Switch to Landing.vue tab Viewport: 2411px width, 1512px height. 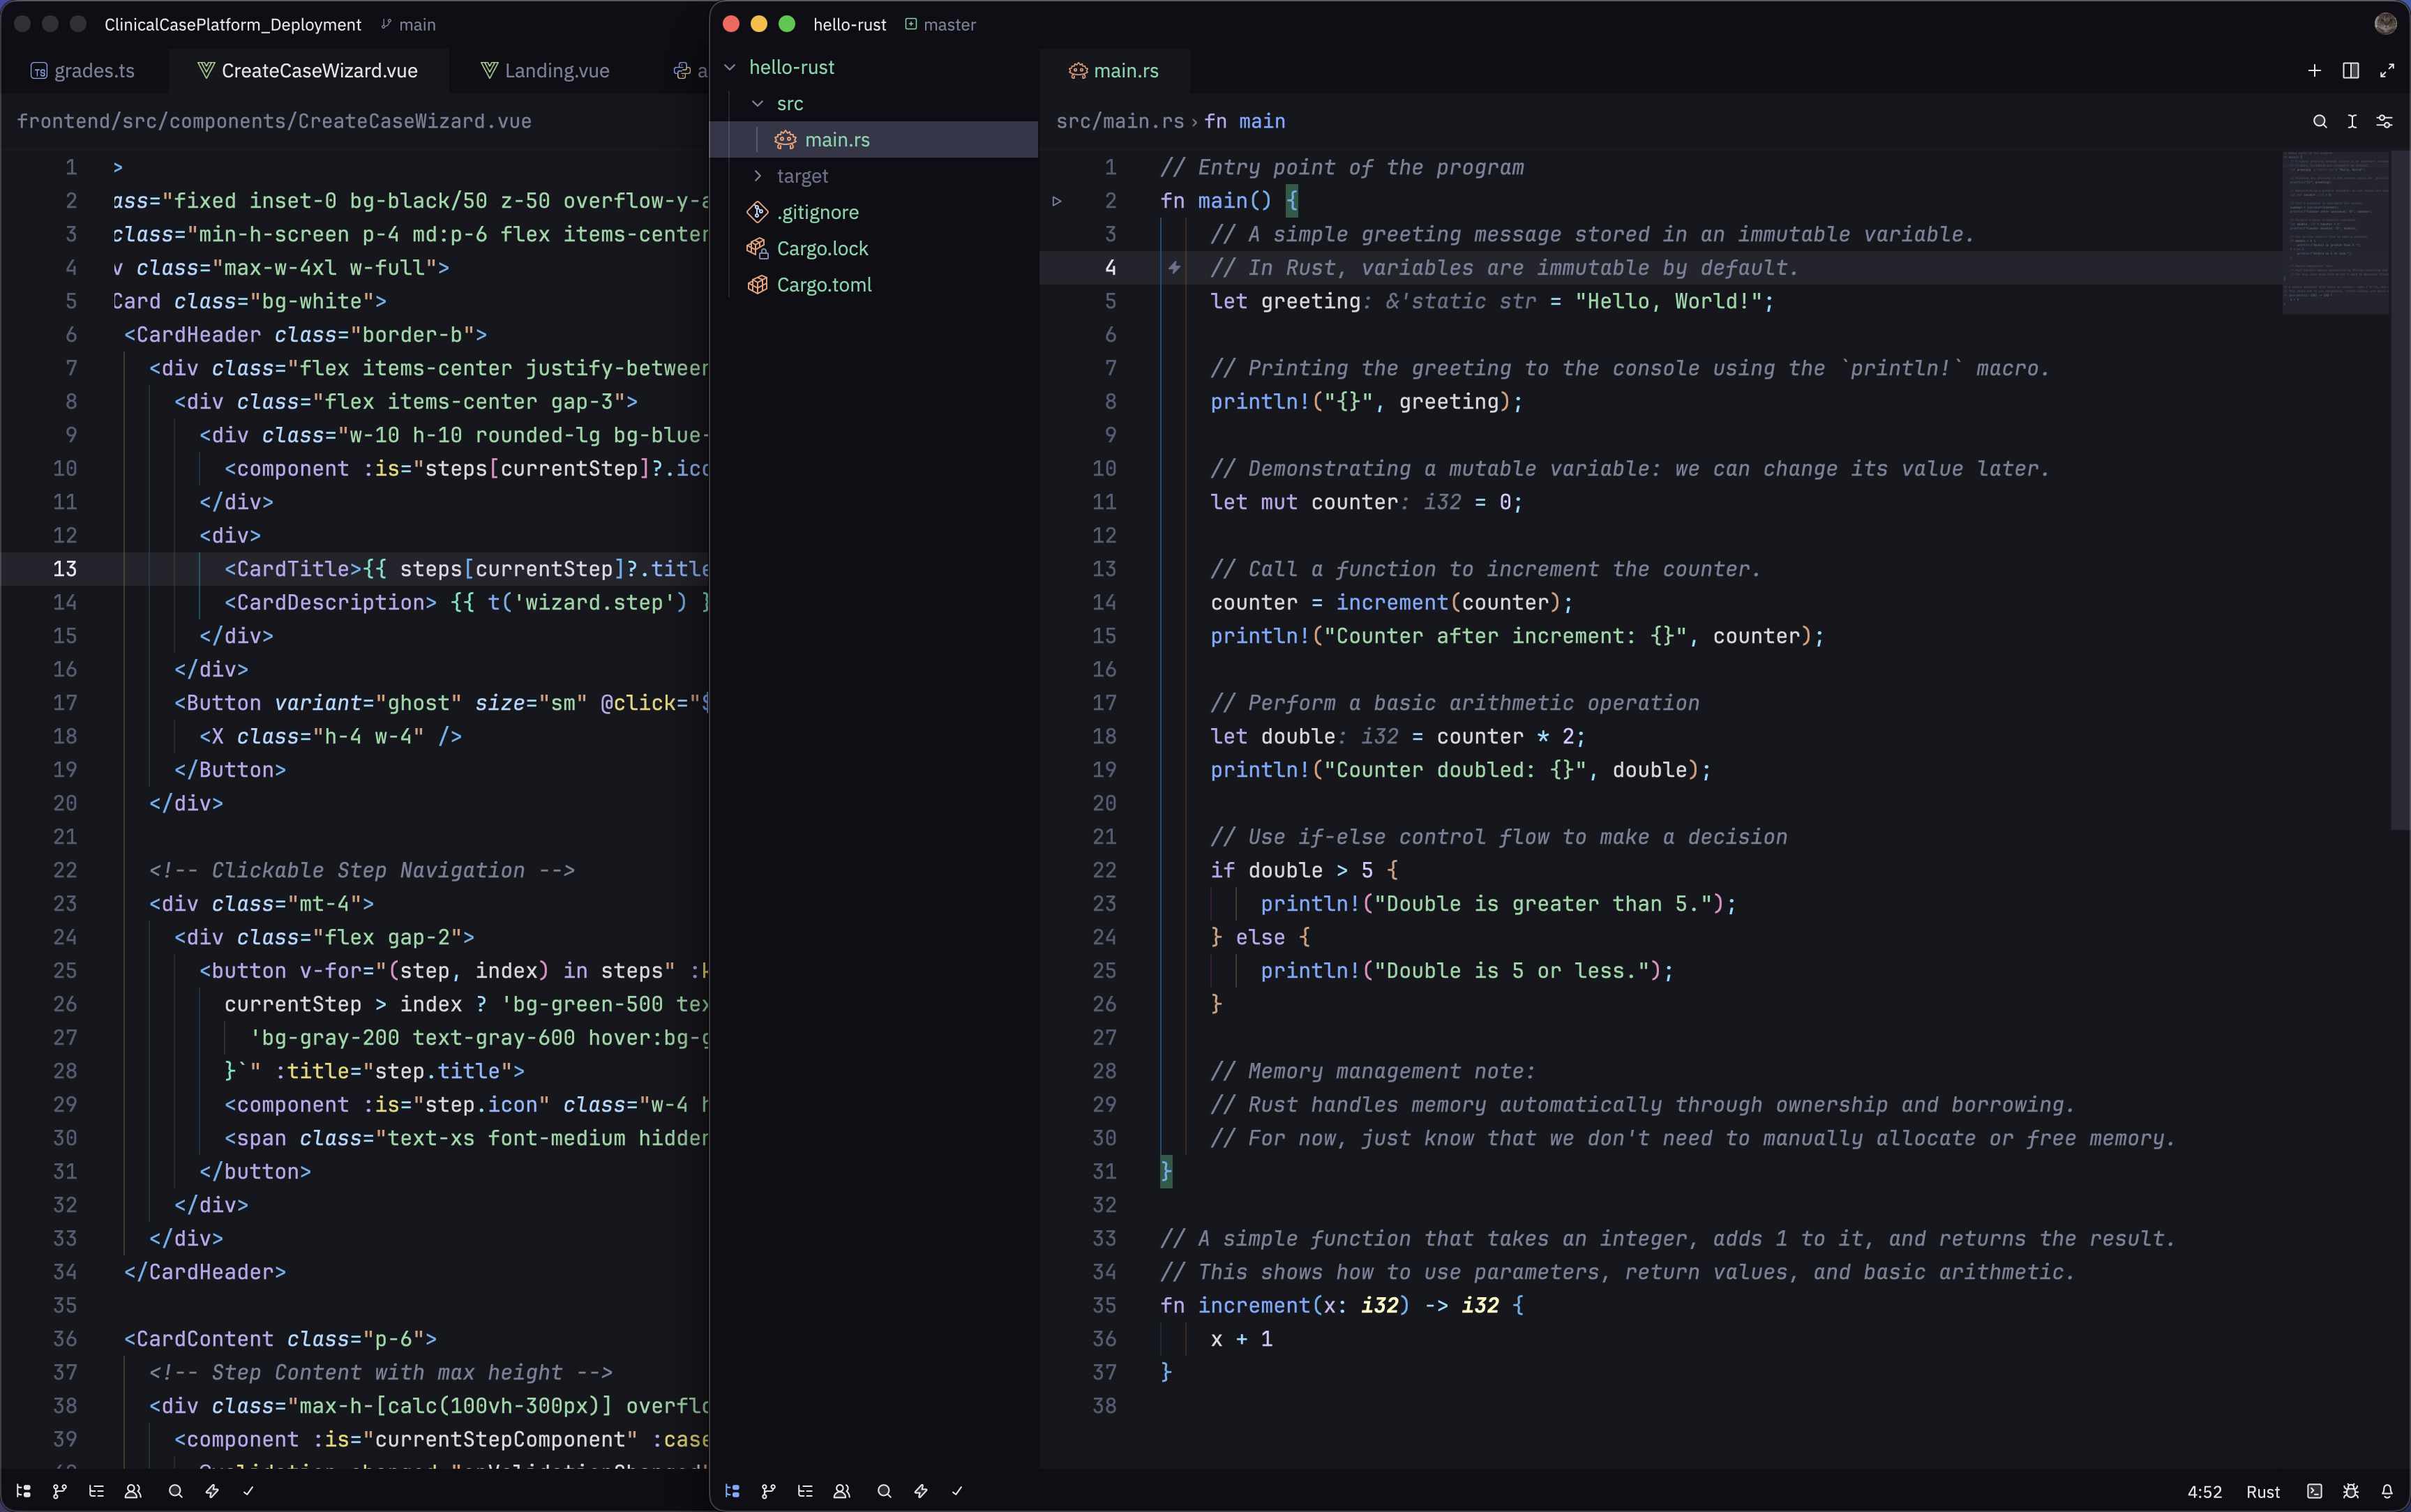pyautogui.click(x=546, y=70)
